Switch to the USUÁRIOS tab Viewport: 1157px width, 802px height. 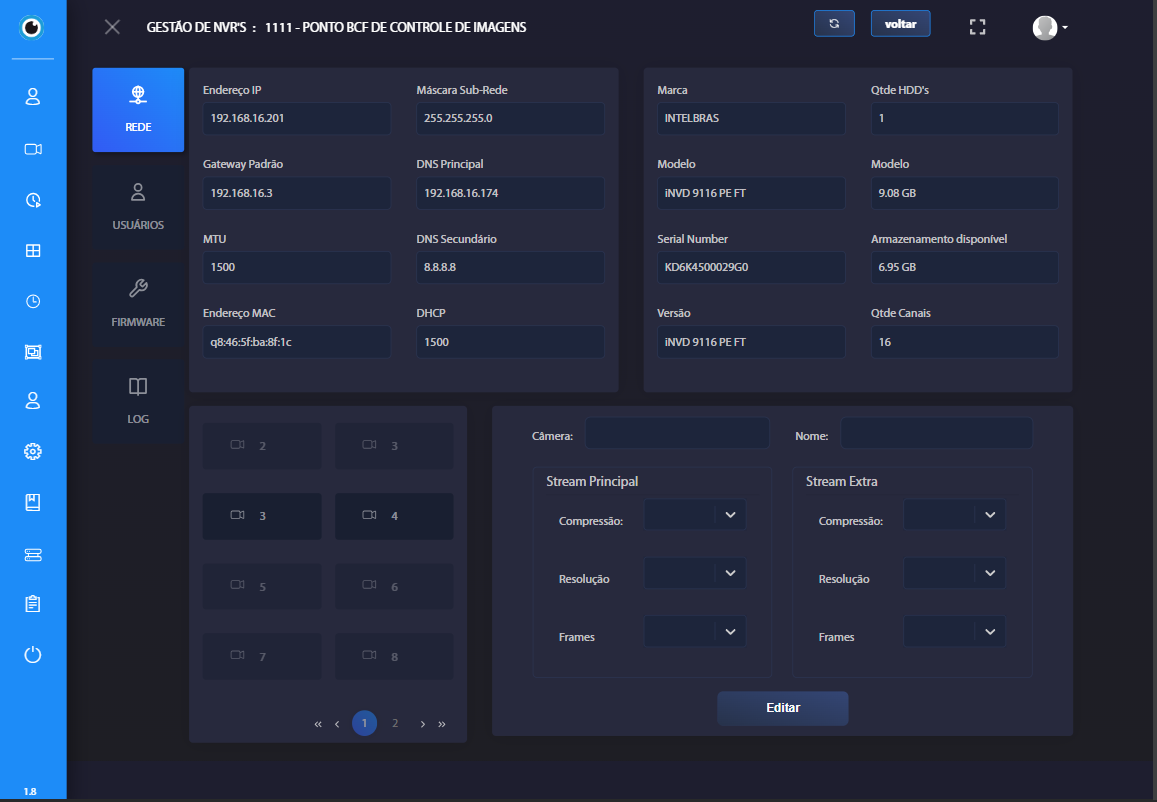138,207
